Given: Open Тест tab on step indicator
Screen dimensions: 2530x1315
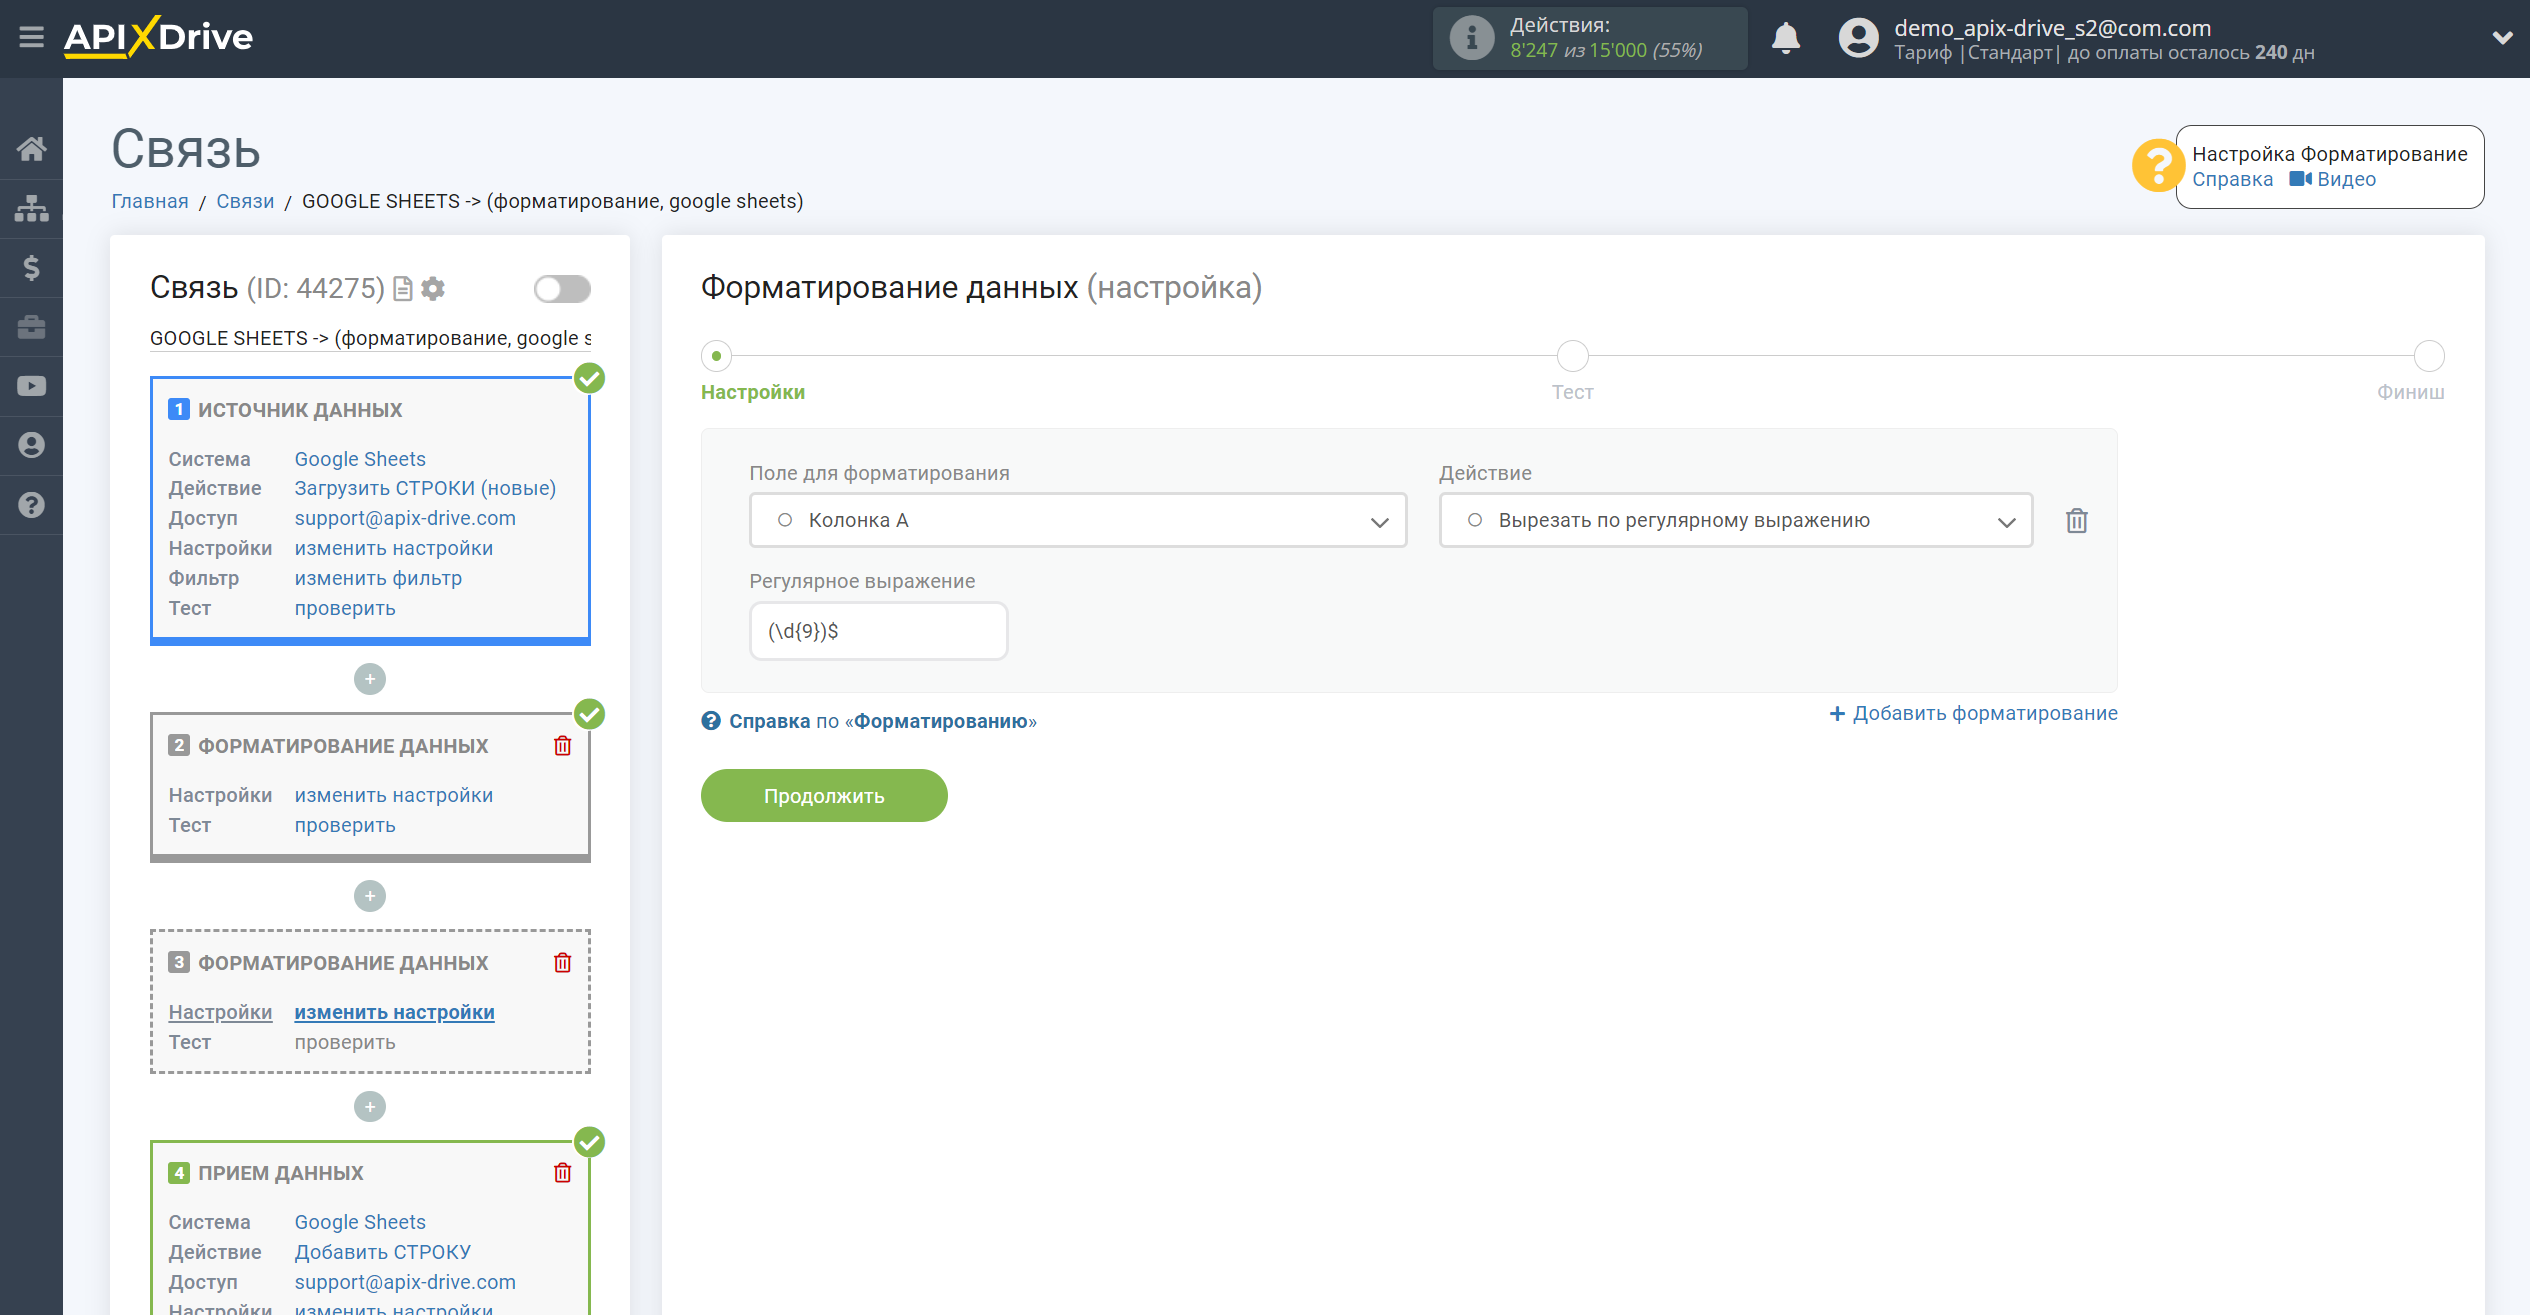Looking at the screenshot, I should point(1573,355).
